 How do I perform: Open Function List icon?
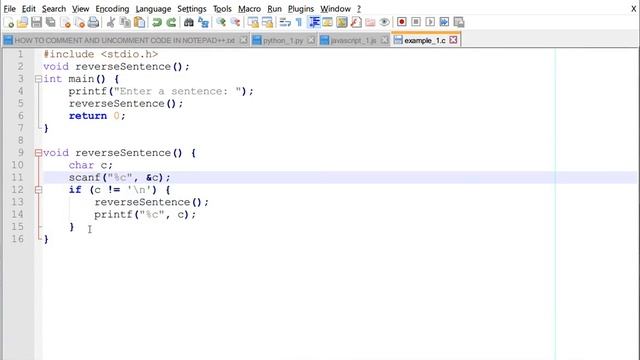(356, 22)
